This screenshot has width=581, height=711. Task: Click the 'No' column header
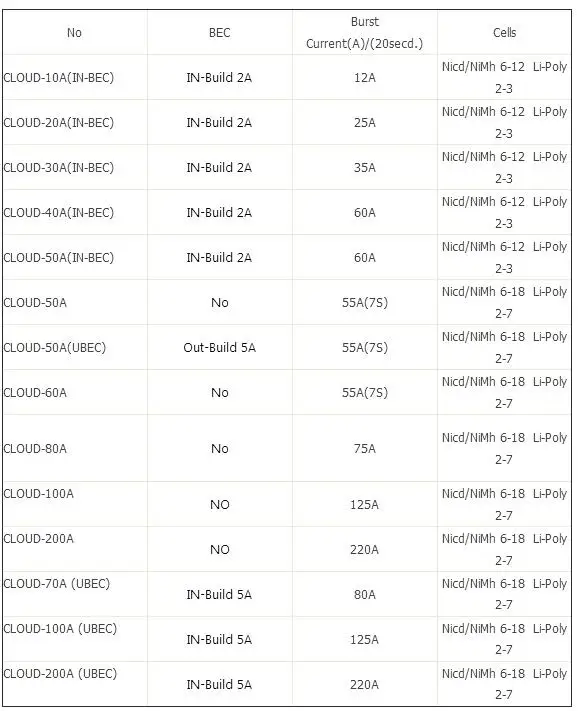click(74, 33)
